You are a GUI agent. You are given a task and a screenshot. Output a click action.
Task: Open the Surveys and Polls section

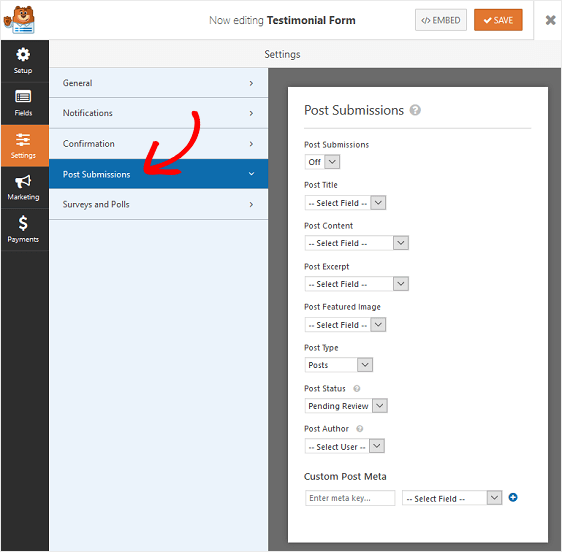pos(158,204)
